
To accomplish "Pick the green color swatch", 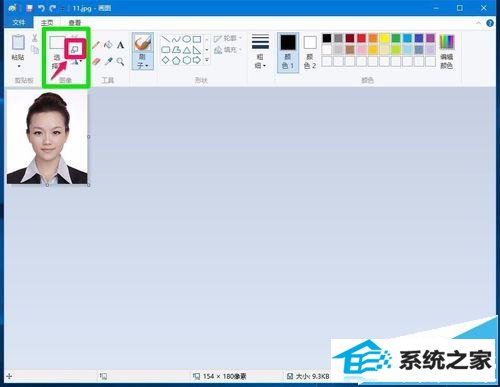I will click(x=396, y=38).
